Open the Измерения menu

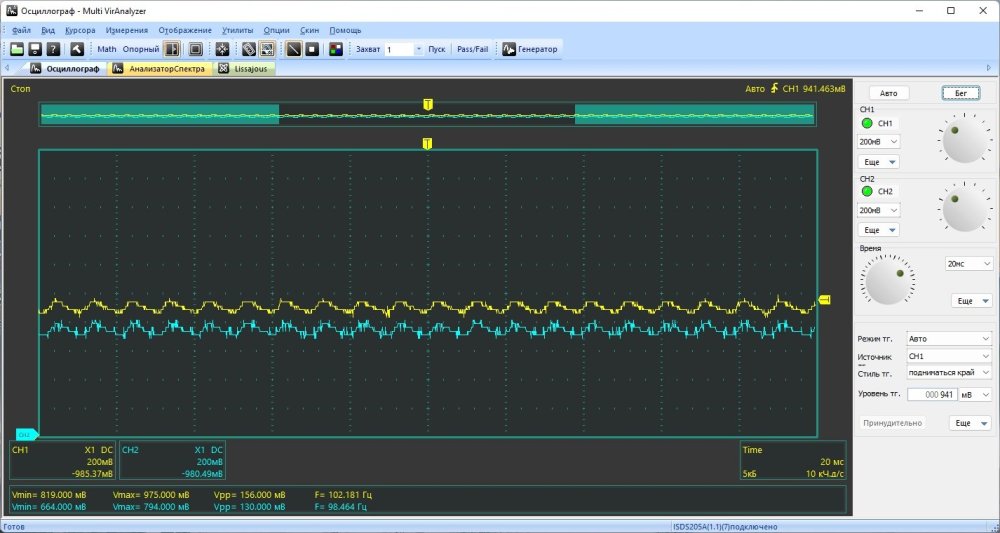(x=126, y=30)
